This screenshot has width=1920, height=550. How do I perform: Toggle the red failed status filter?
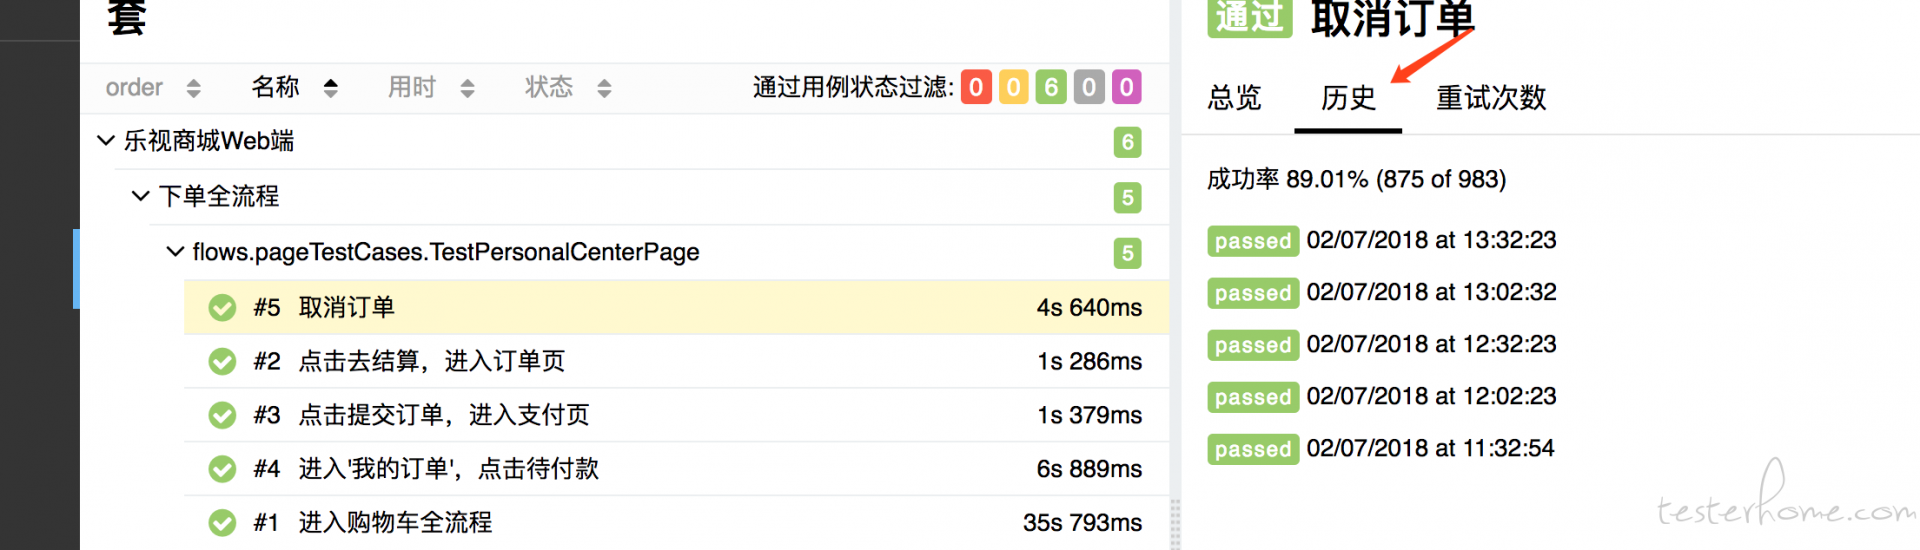[x=976, y=88]
